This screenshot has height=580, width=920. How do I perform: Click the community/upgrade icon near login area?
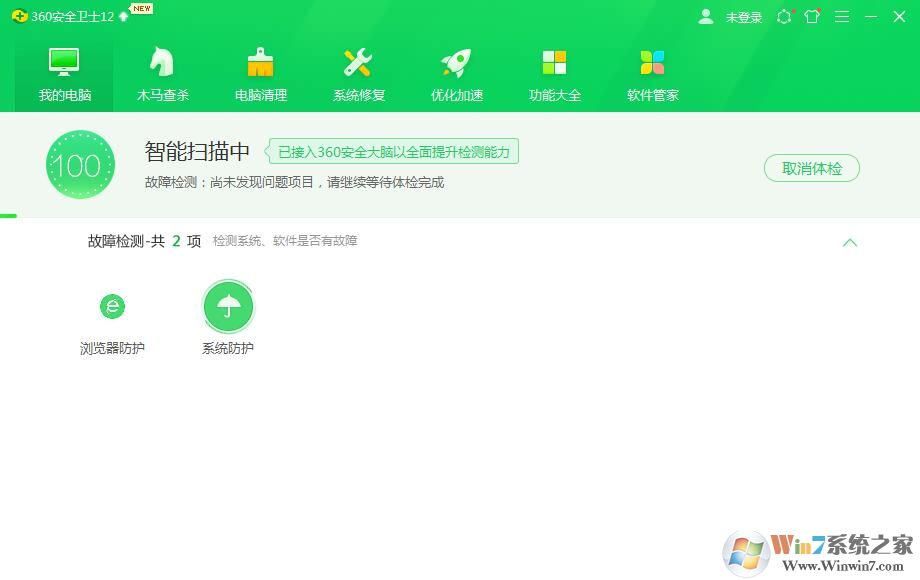(x=785, y=17)
